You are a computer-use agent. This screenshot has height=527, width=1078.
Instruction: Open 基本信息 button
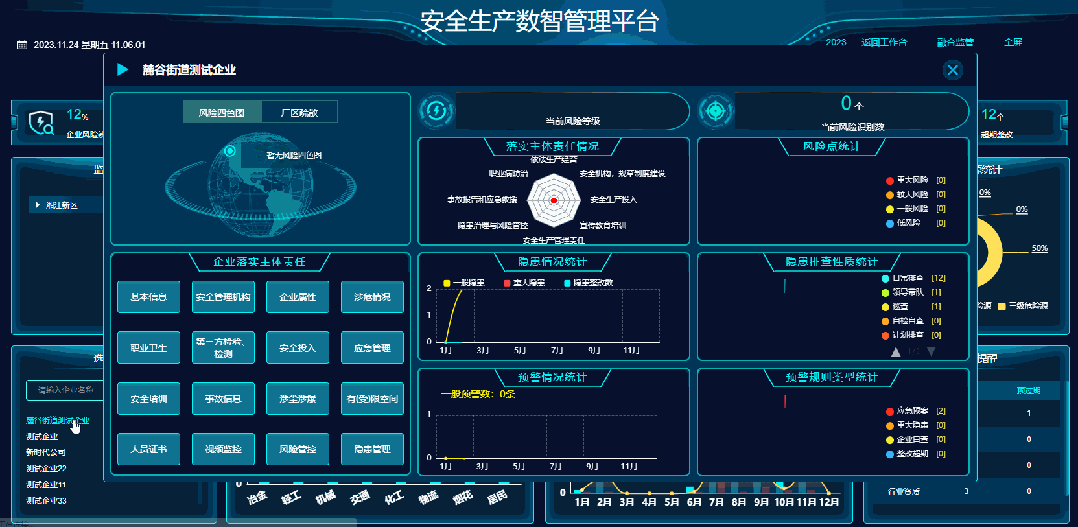tap(148, 297)
